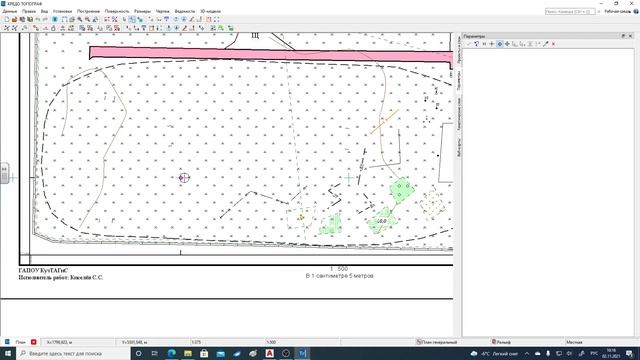Toggle the highlighted blue diamond icon in Параметры
Viewport: 640px width, 360px height.
point(500,44)
